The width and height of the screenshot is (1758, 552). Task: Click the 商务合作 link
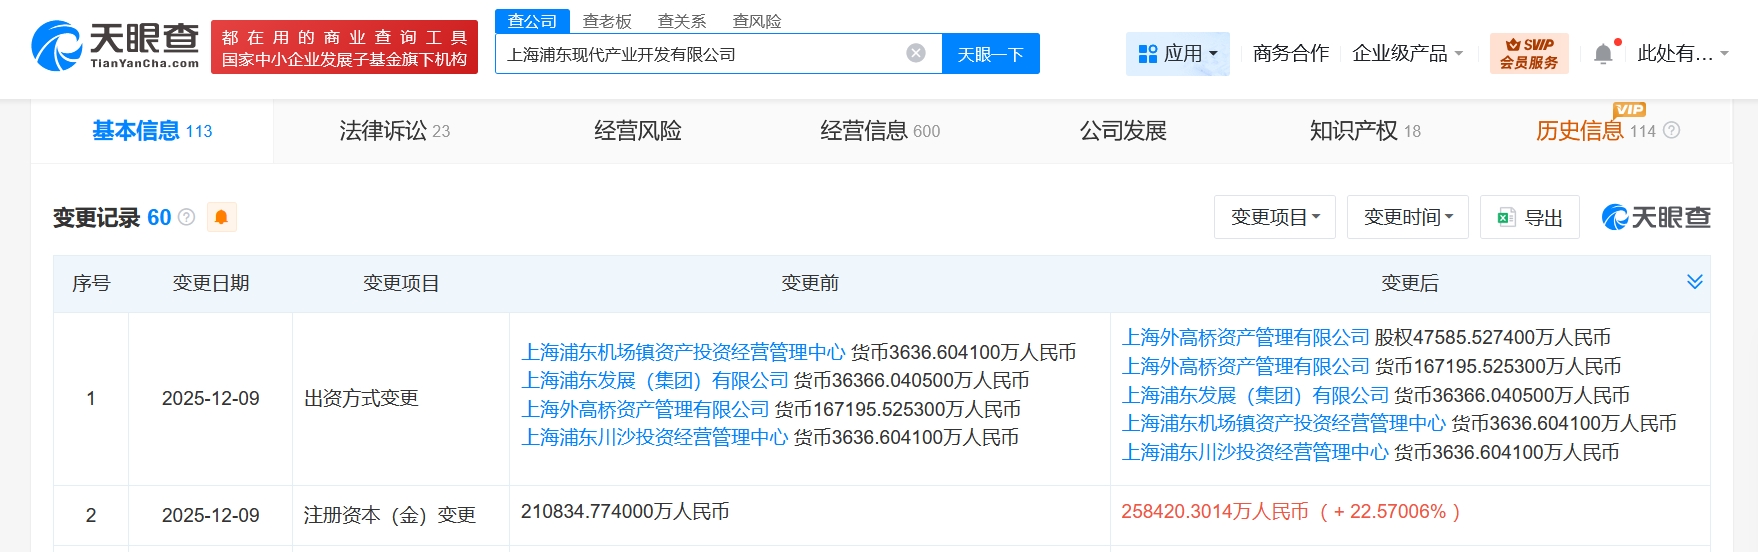(x=1290, y=53)
